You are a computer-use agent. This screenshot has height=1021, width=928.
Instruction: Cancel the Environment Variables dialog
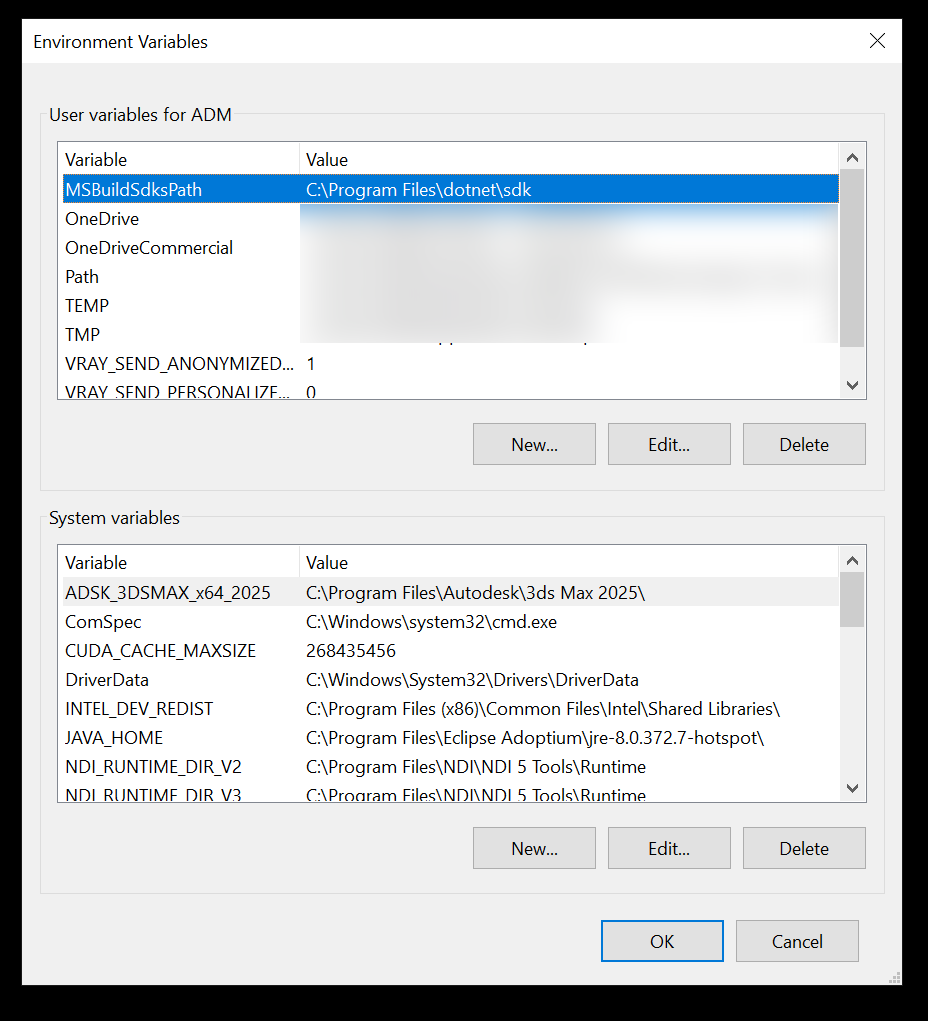796,941
